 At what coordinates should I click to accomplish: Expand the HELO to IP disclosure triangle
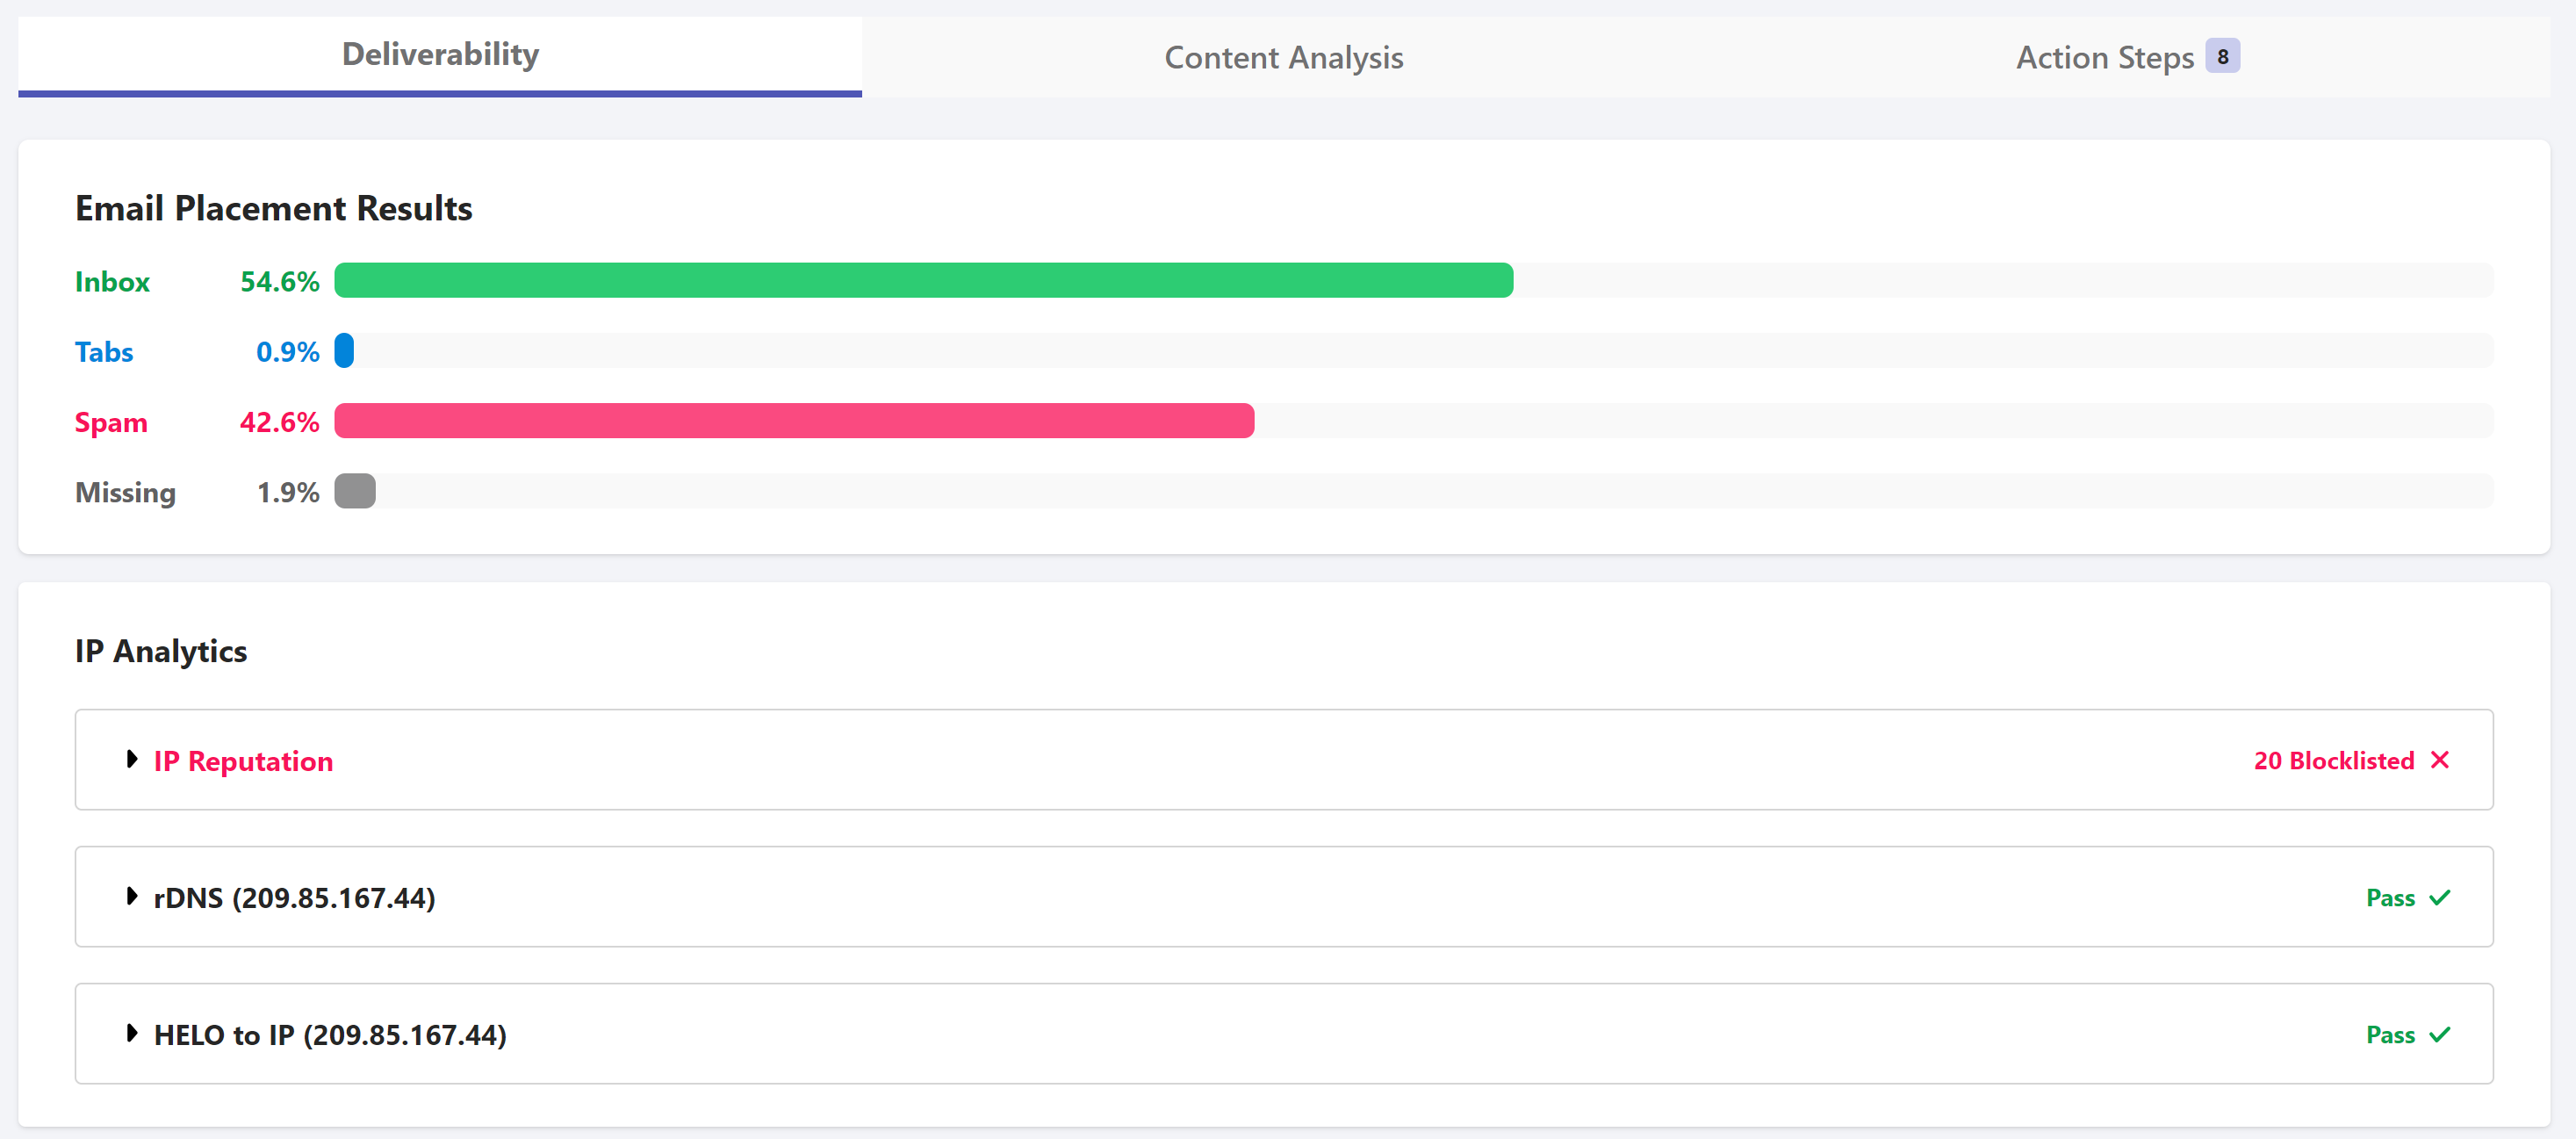click(x=132, y=1033)
